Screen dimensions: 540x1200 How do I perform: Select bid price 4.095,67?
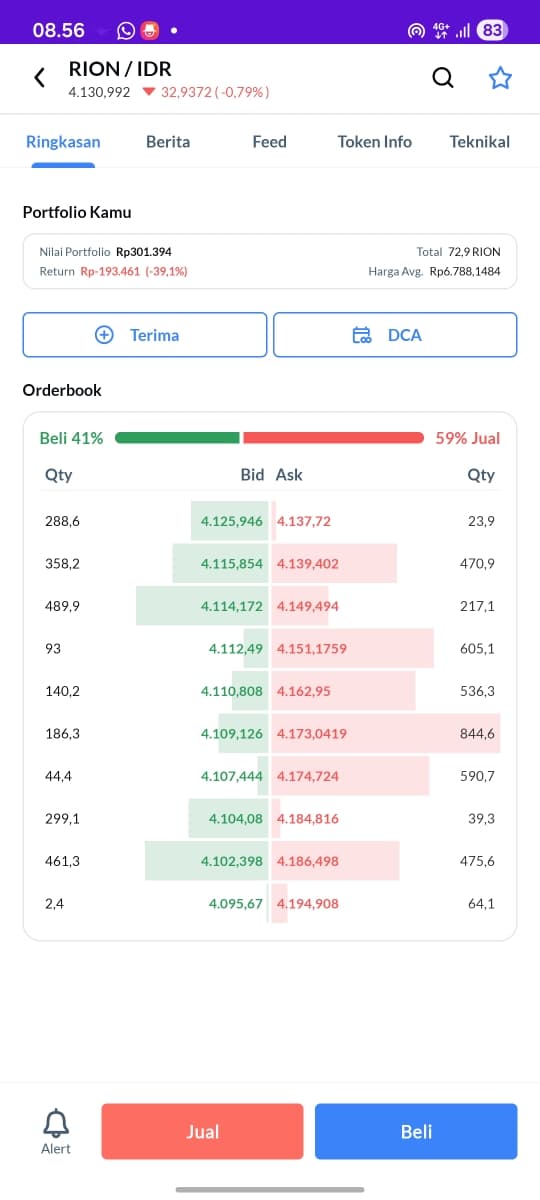236,903
